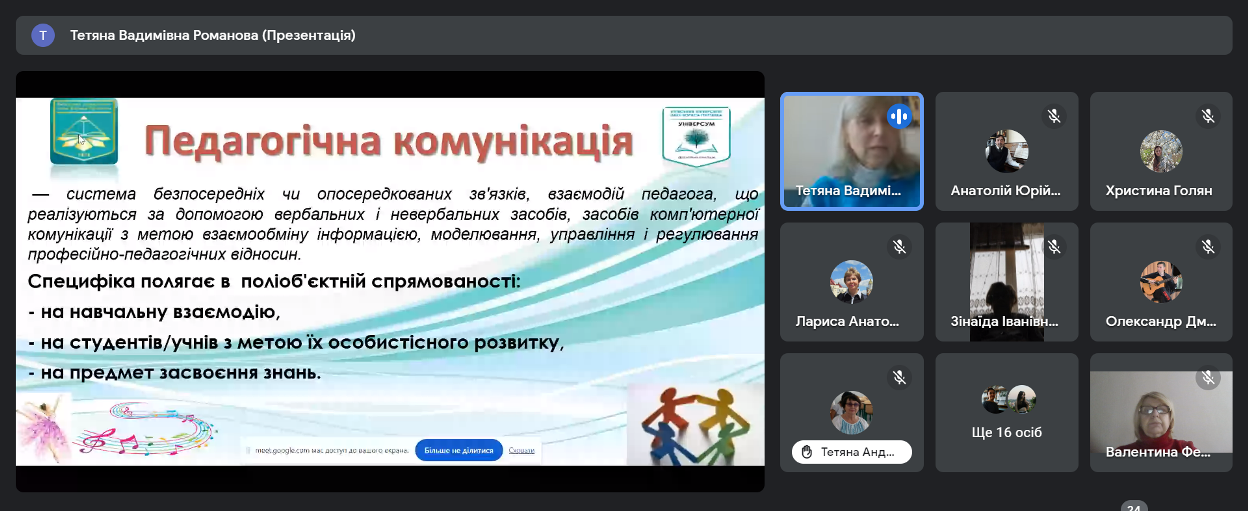Click muted microphone icon on Христина Голян tile
Screen dimensions: 1248x511
point(1207,116)
